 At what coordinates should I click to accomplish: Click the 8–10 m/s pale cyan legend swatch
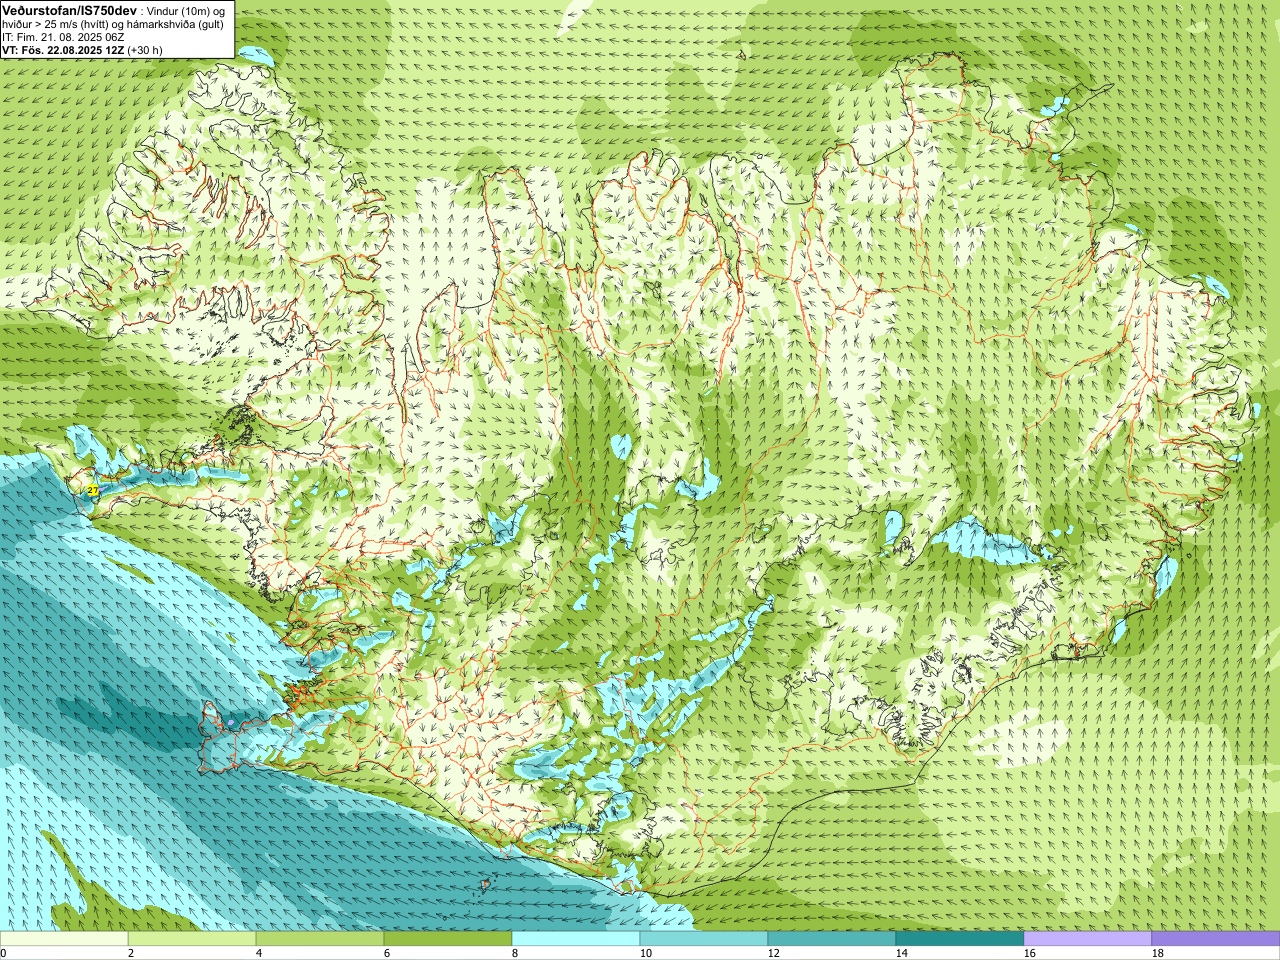(x=576, y=939)
